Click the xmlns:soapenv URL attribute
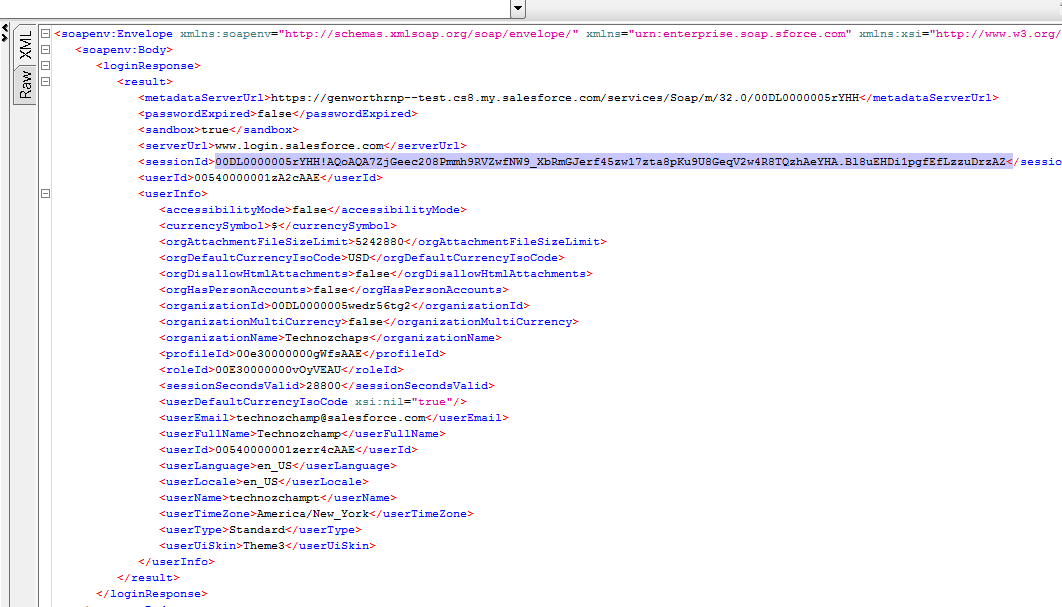This screenshot has width=1062, height=607. pos(429,34)
